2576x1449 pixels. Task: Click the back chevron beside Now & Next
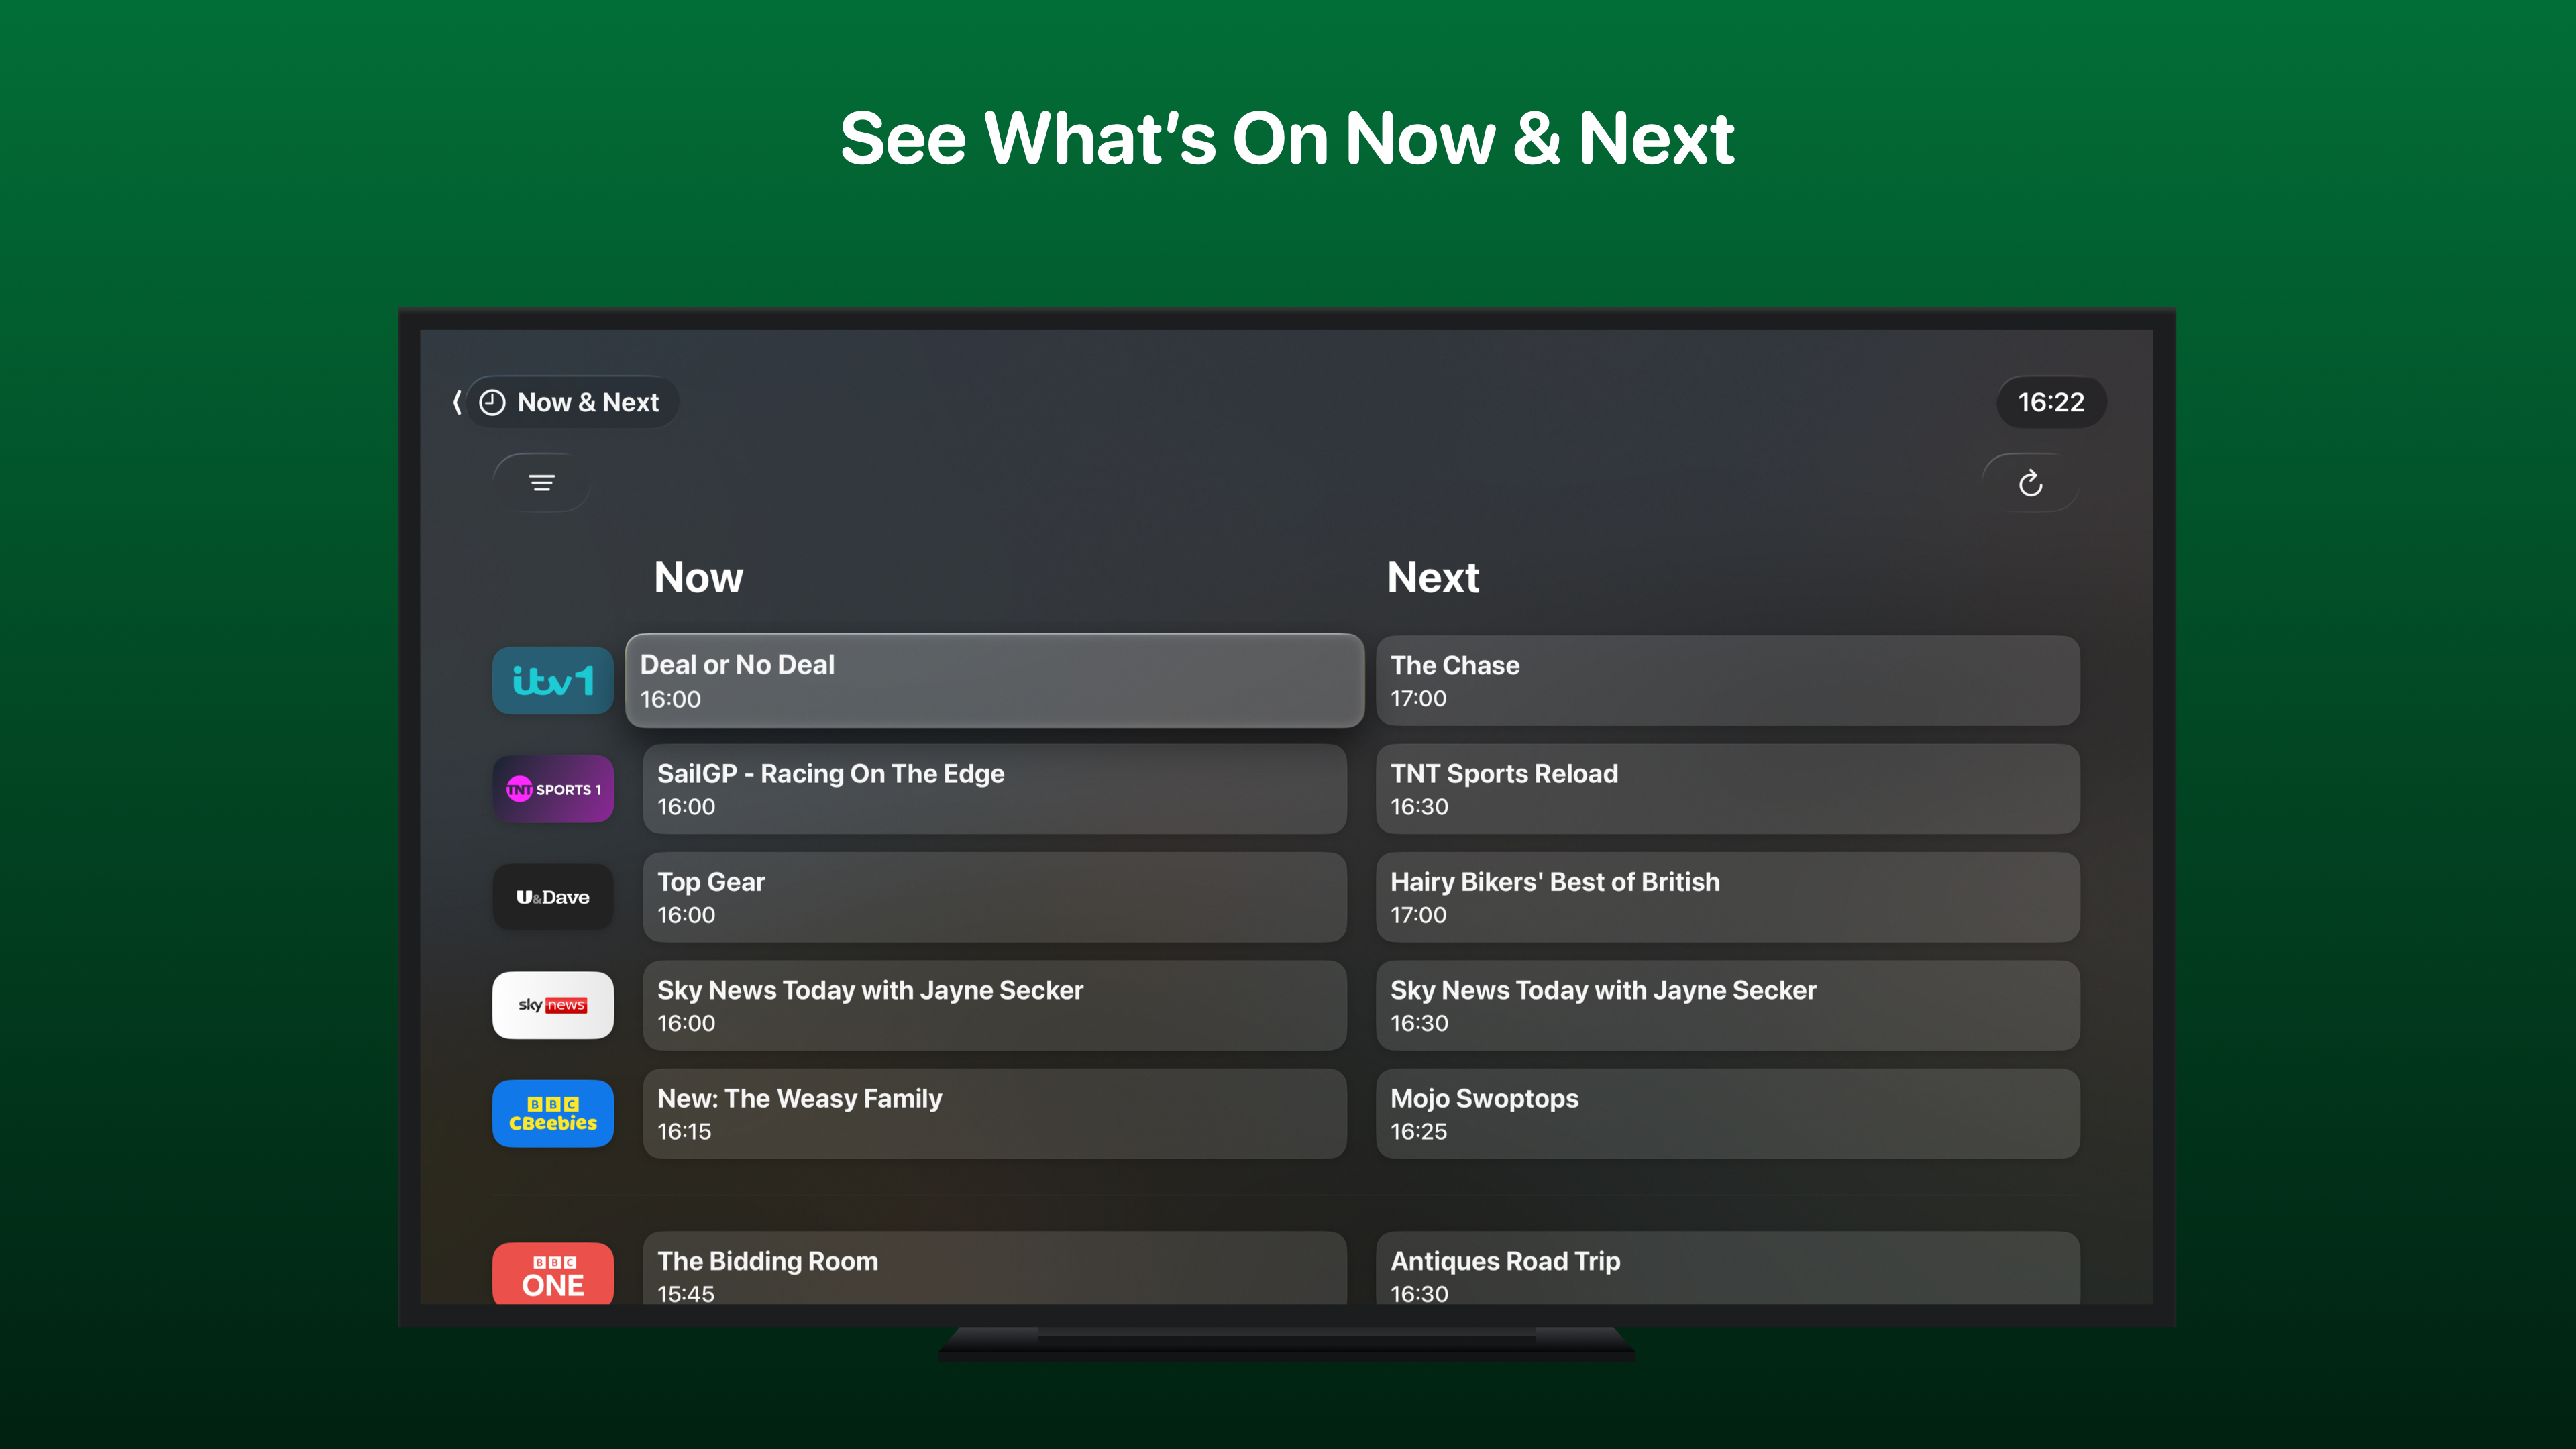point(457,402)
